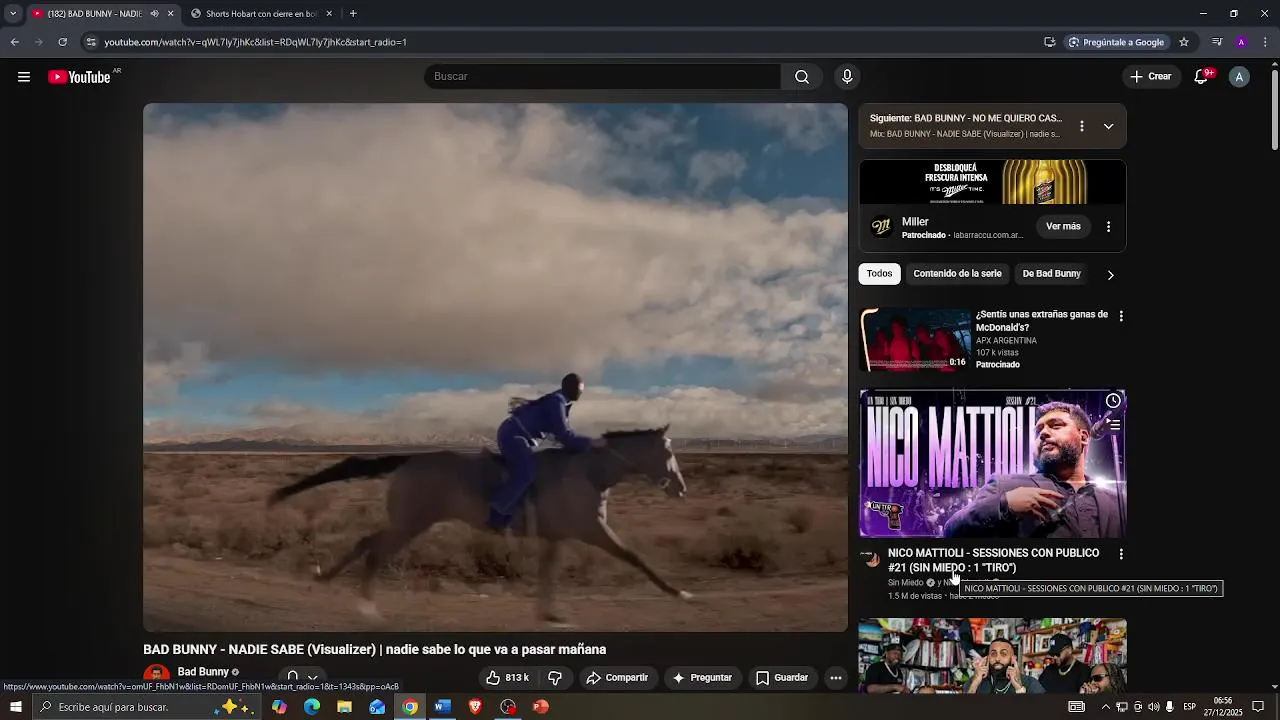Save the video with Guardar
This screenshot has height=720, width=1280.
[782, 678]
